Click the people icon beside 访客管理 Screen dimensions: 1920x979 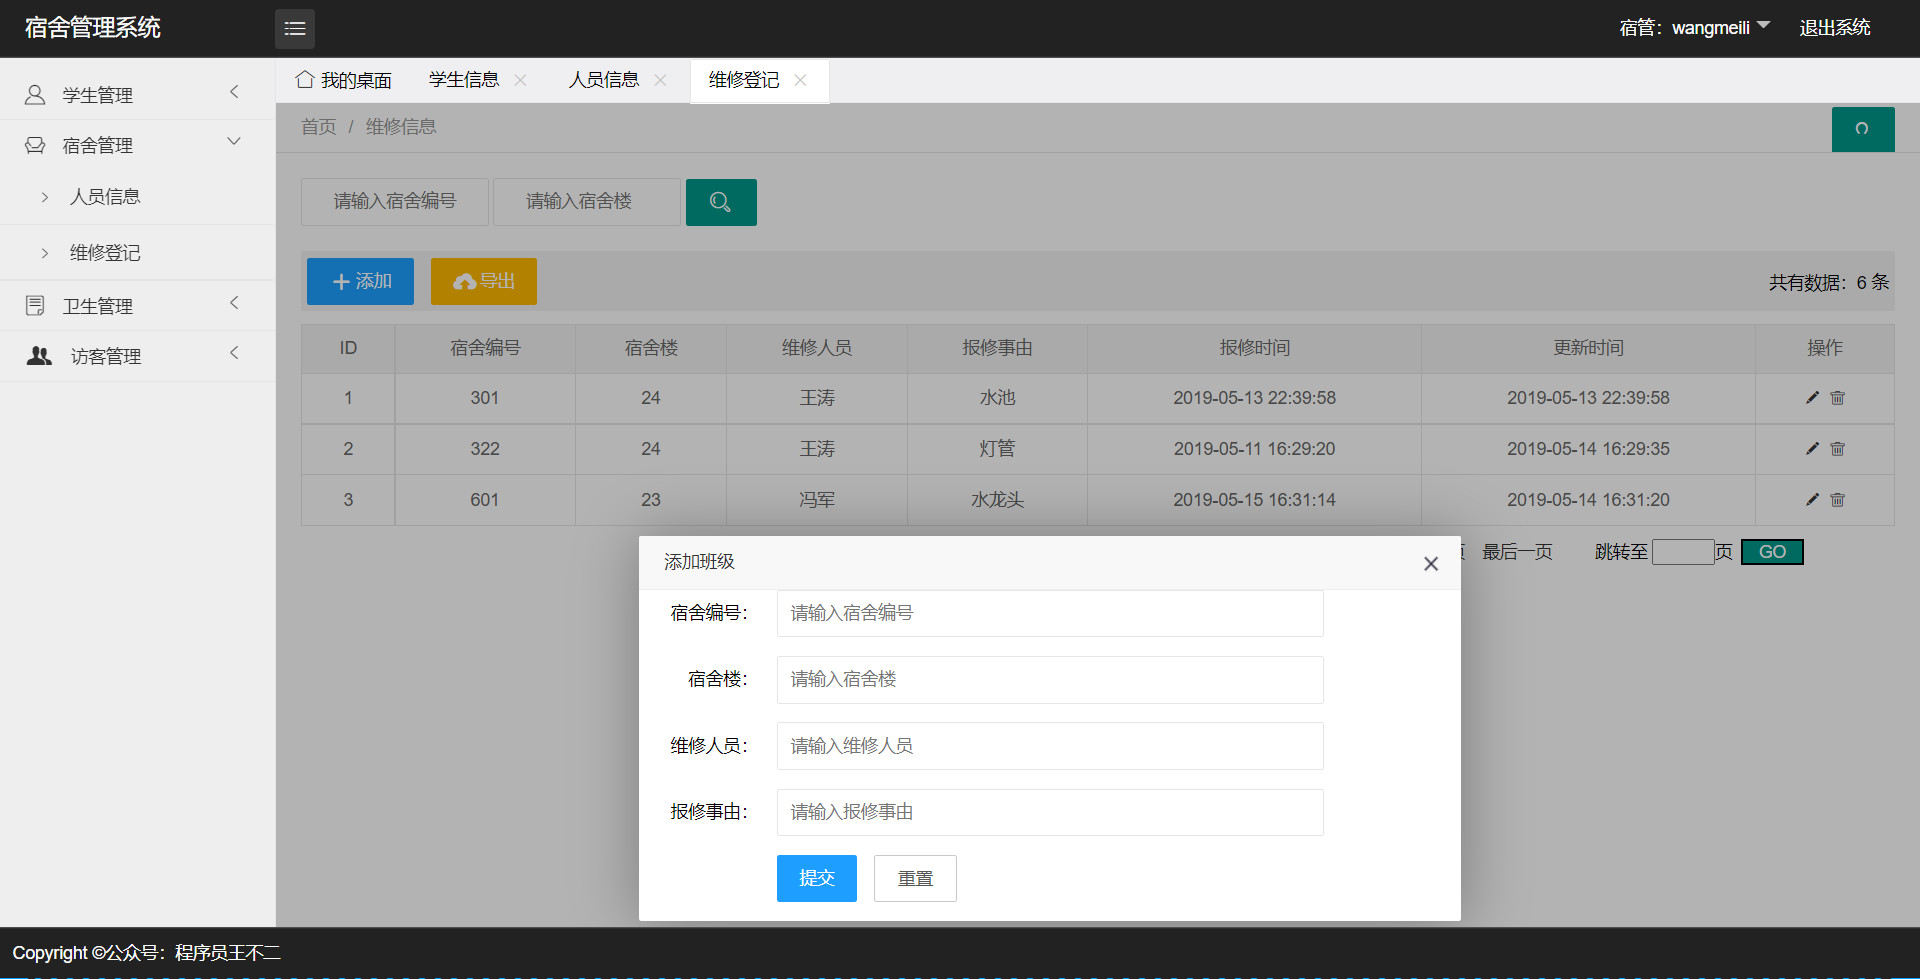[38, 355]
